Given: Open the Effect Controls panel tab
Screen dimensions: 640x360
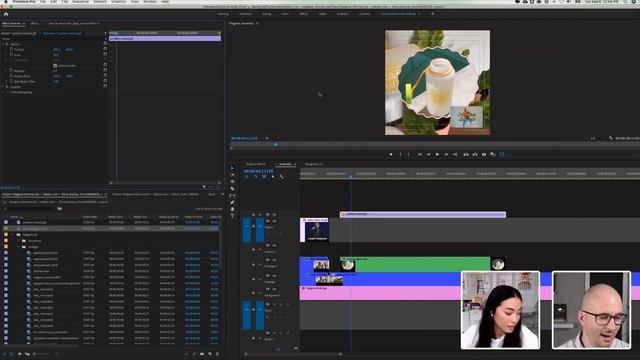Looking at the screenshot, I should tap(11, 24).
